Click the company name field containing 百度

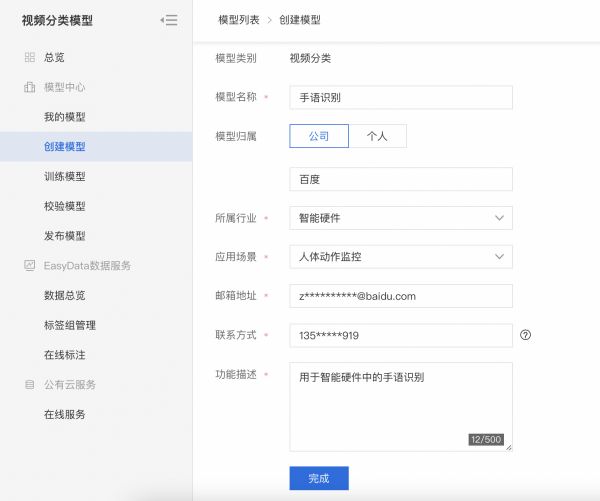click(401, 179)
